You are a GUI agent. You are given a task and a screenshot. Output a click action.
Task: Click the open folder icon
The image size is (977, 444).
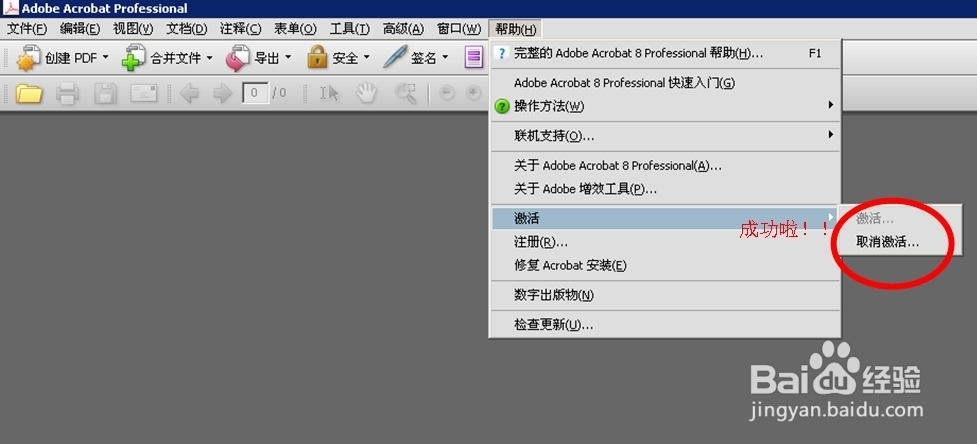(x=29, y=93)
